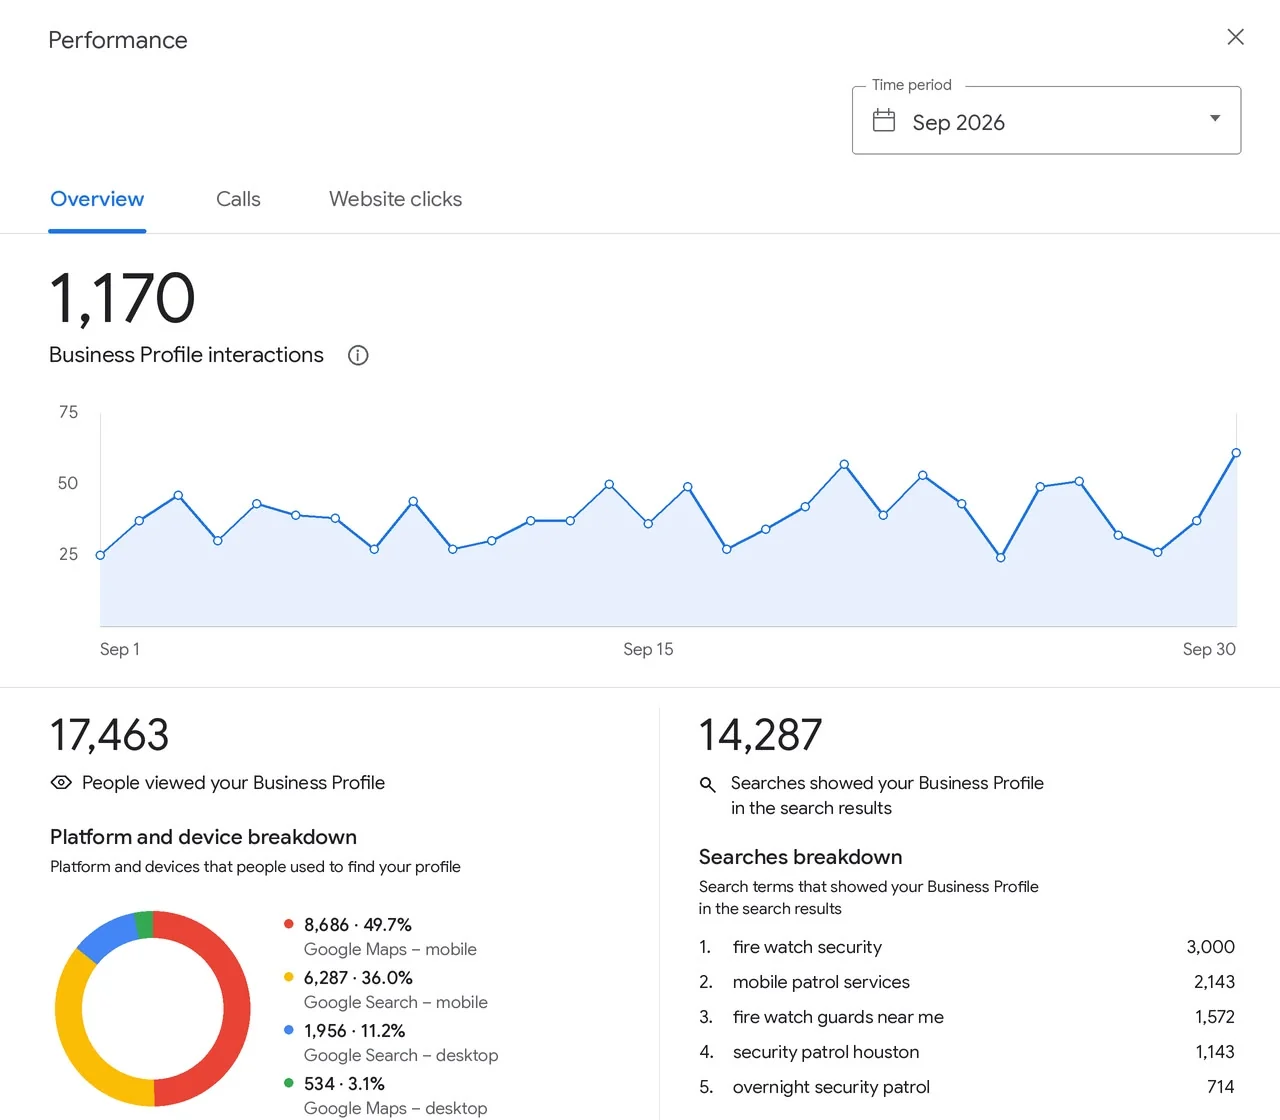Click the 17,463 profile views number
The height and width of the screenshot is (1120, 1280).
(x=110, y=736)
